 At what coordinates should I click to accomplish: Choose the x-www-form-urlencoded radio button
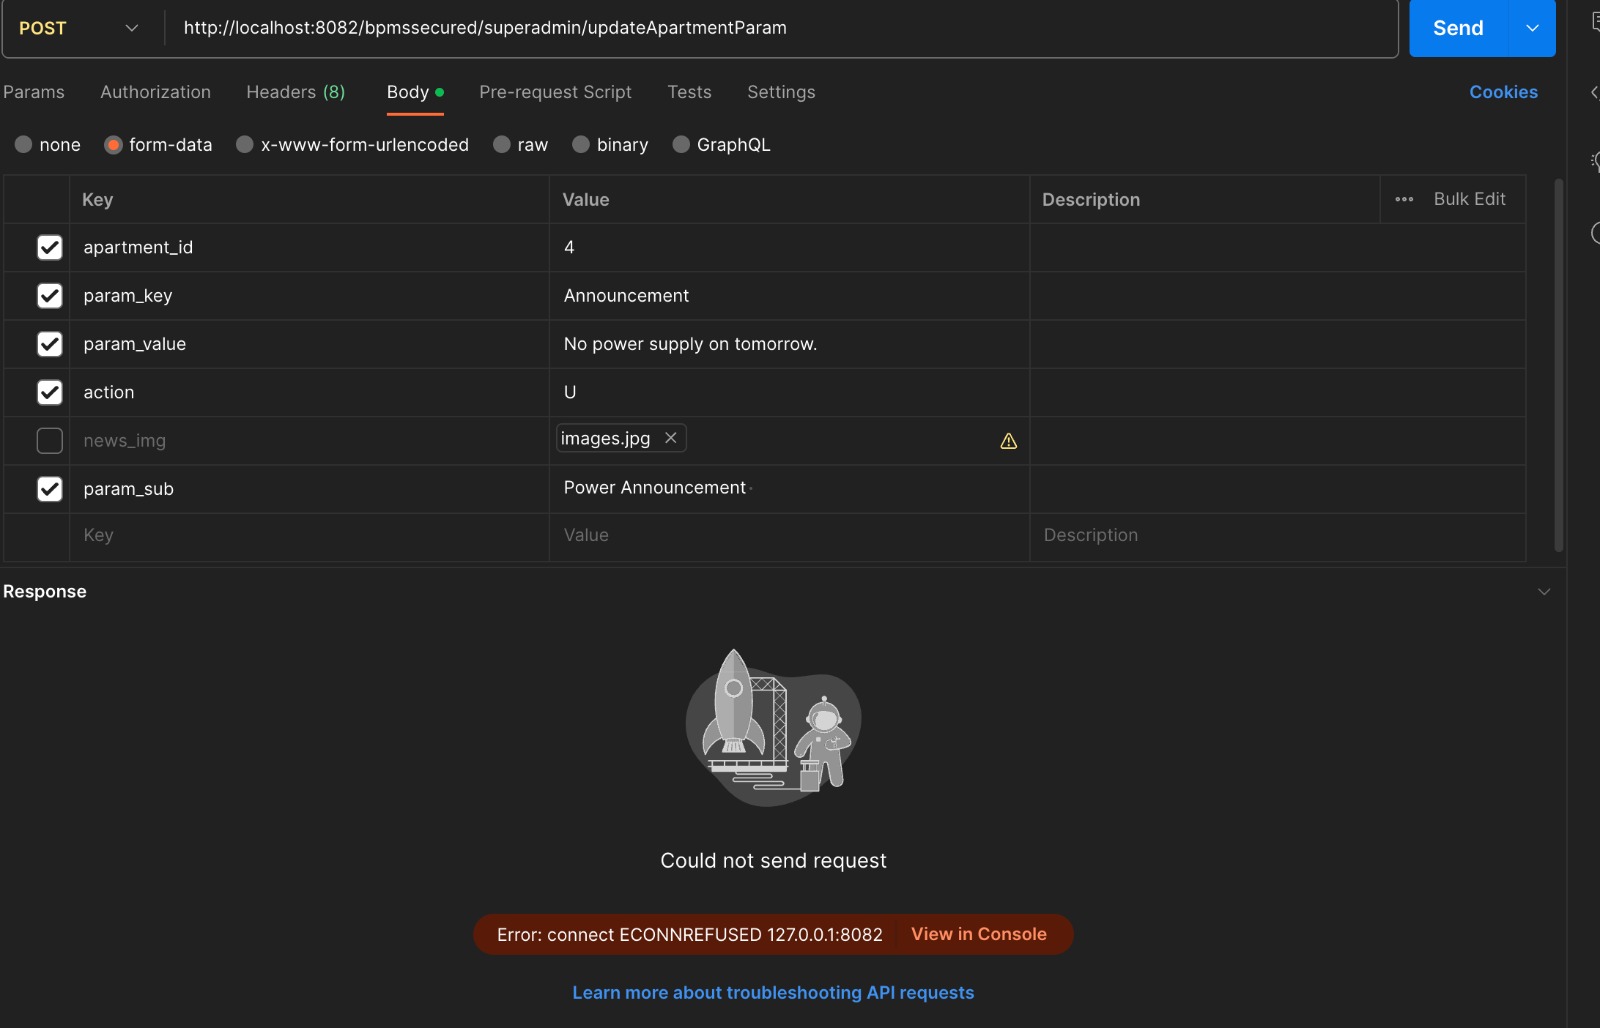[x=244, y=145]
